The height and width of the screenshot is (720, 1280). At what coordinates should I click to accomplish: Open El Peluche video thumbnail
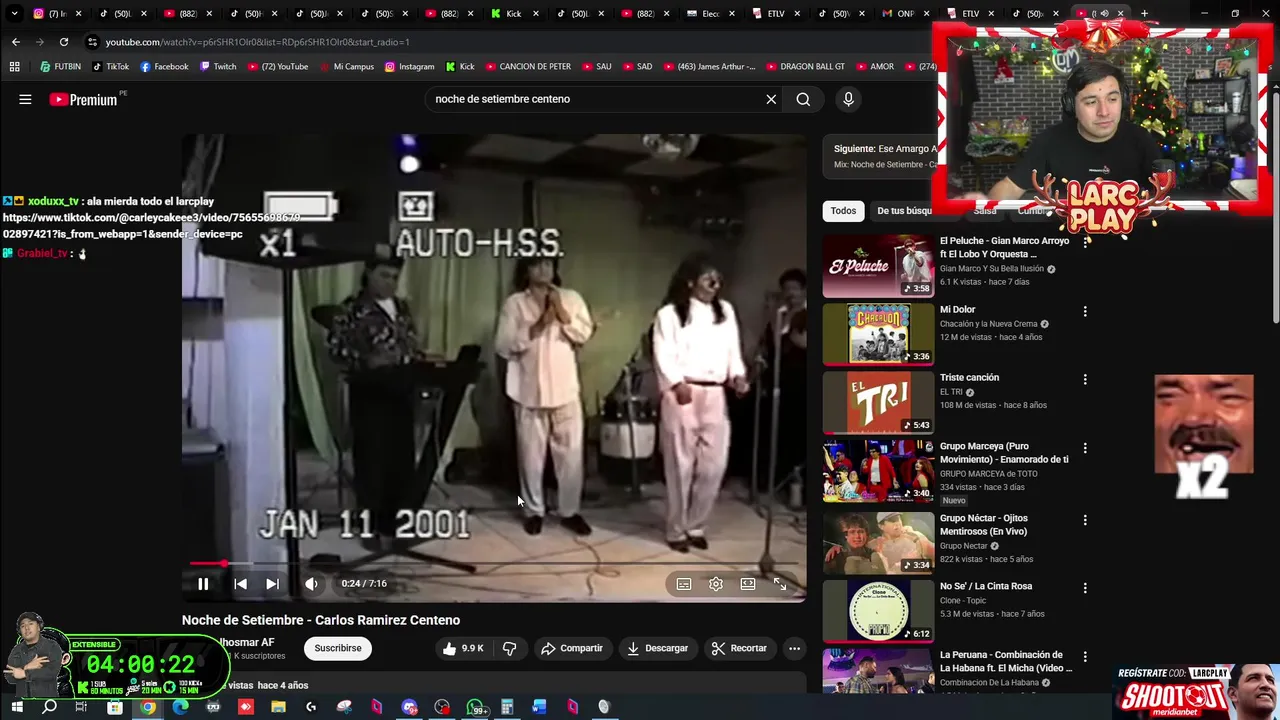pos(878,266)
